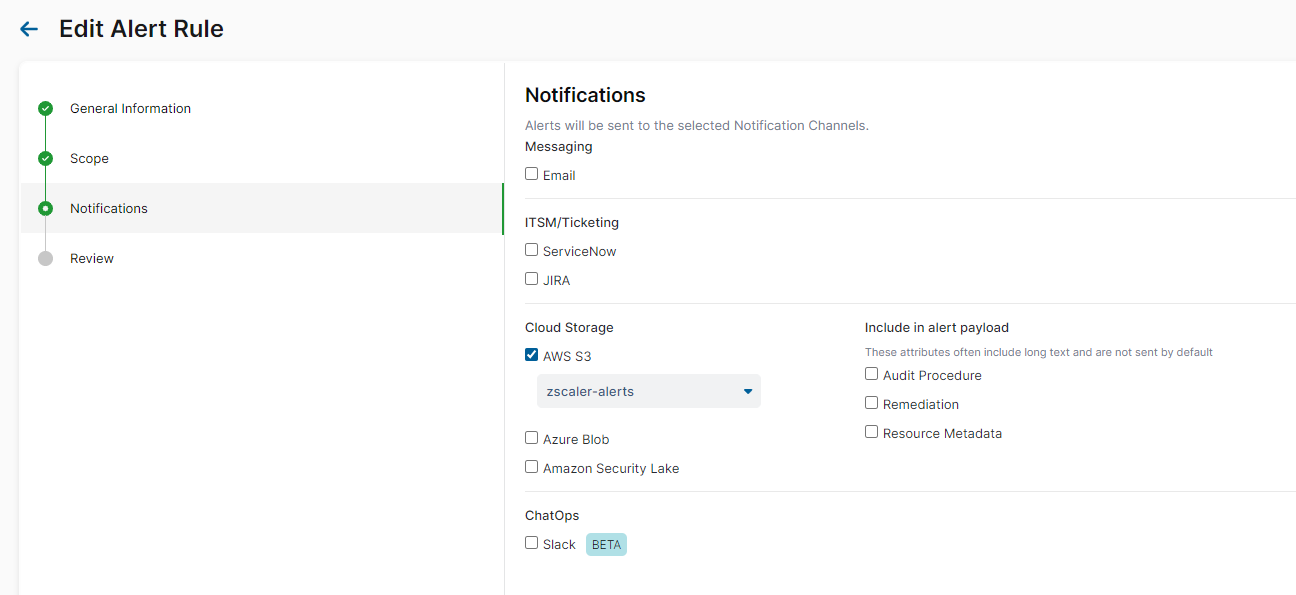The width and height of the screenshot is (1296, 595).
Task: Open the zscaler-alerts bucket dropdown
Action: click(648, 391)
